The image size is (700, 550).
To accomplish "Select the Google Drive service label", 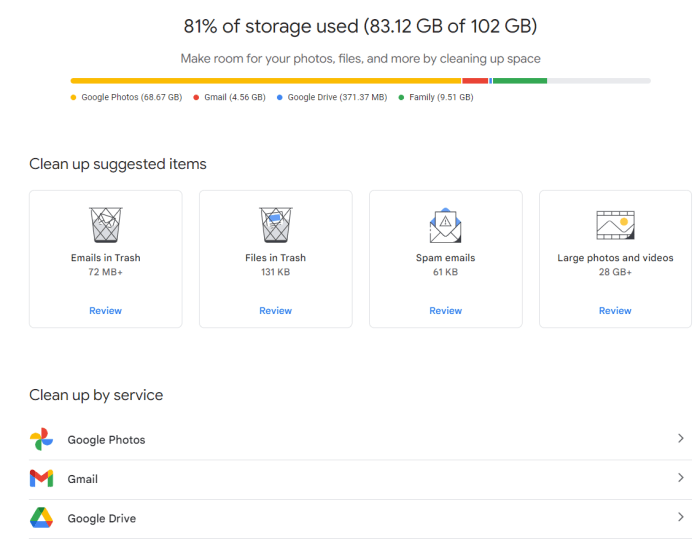I will 102,518.
